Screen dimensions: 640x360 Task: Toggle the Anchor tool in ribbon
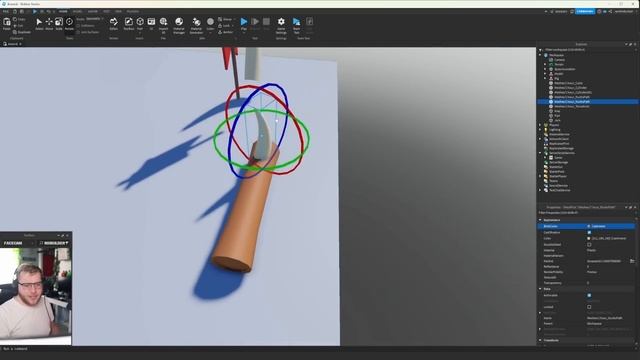point(225,32)
